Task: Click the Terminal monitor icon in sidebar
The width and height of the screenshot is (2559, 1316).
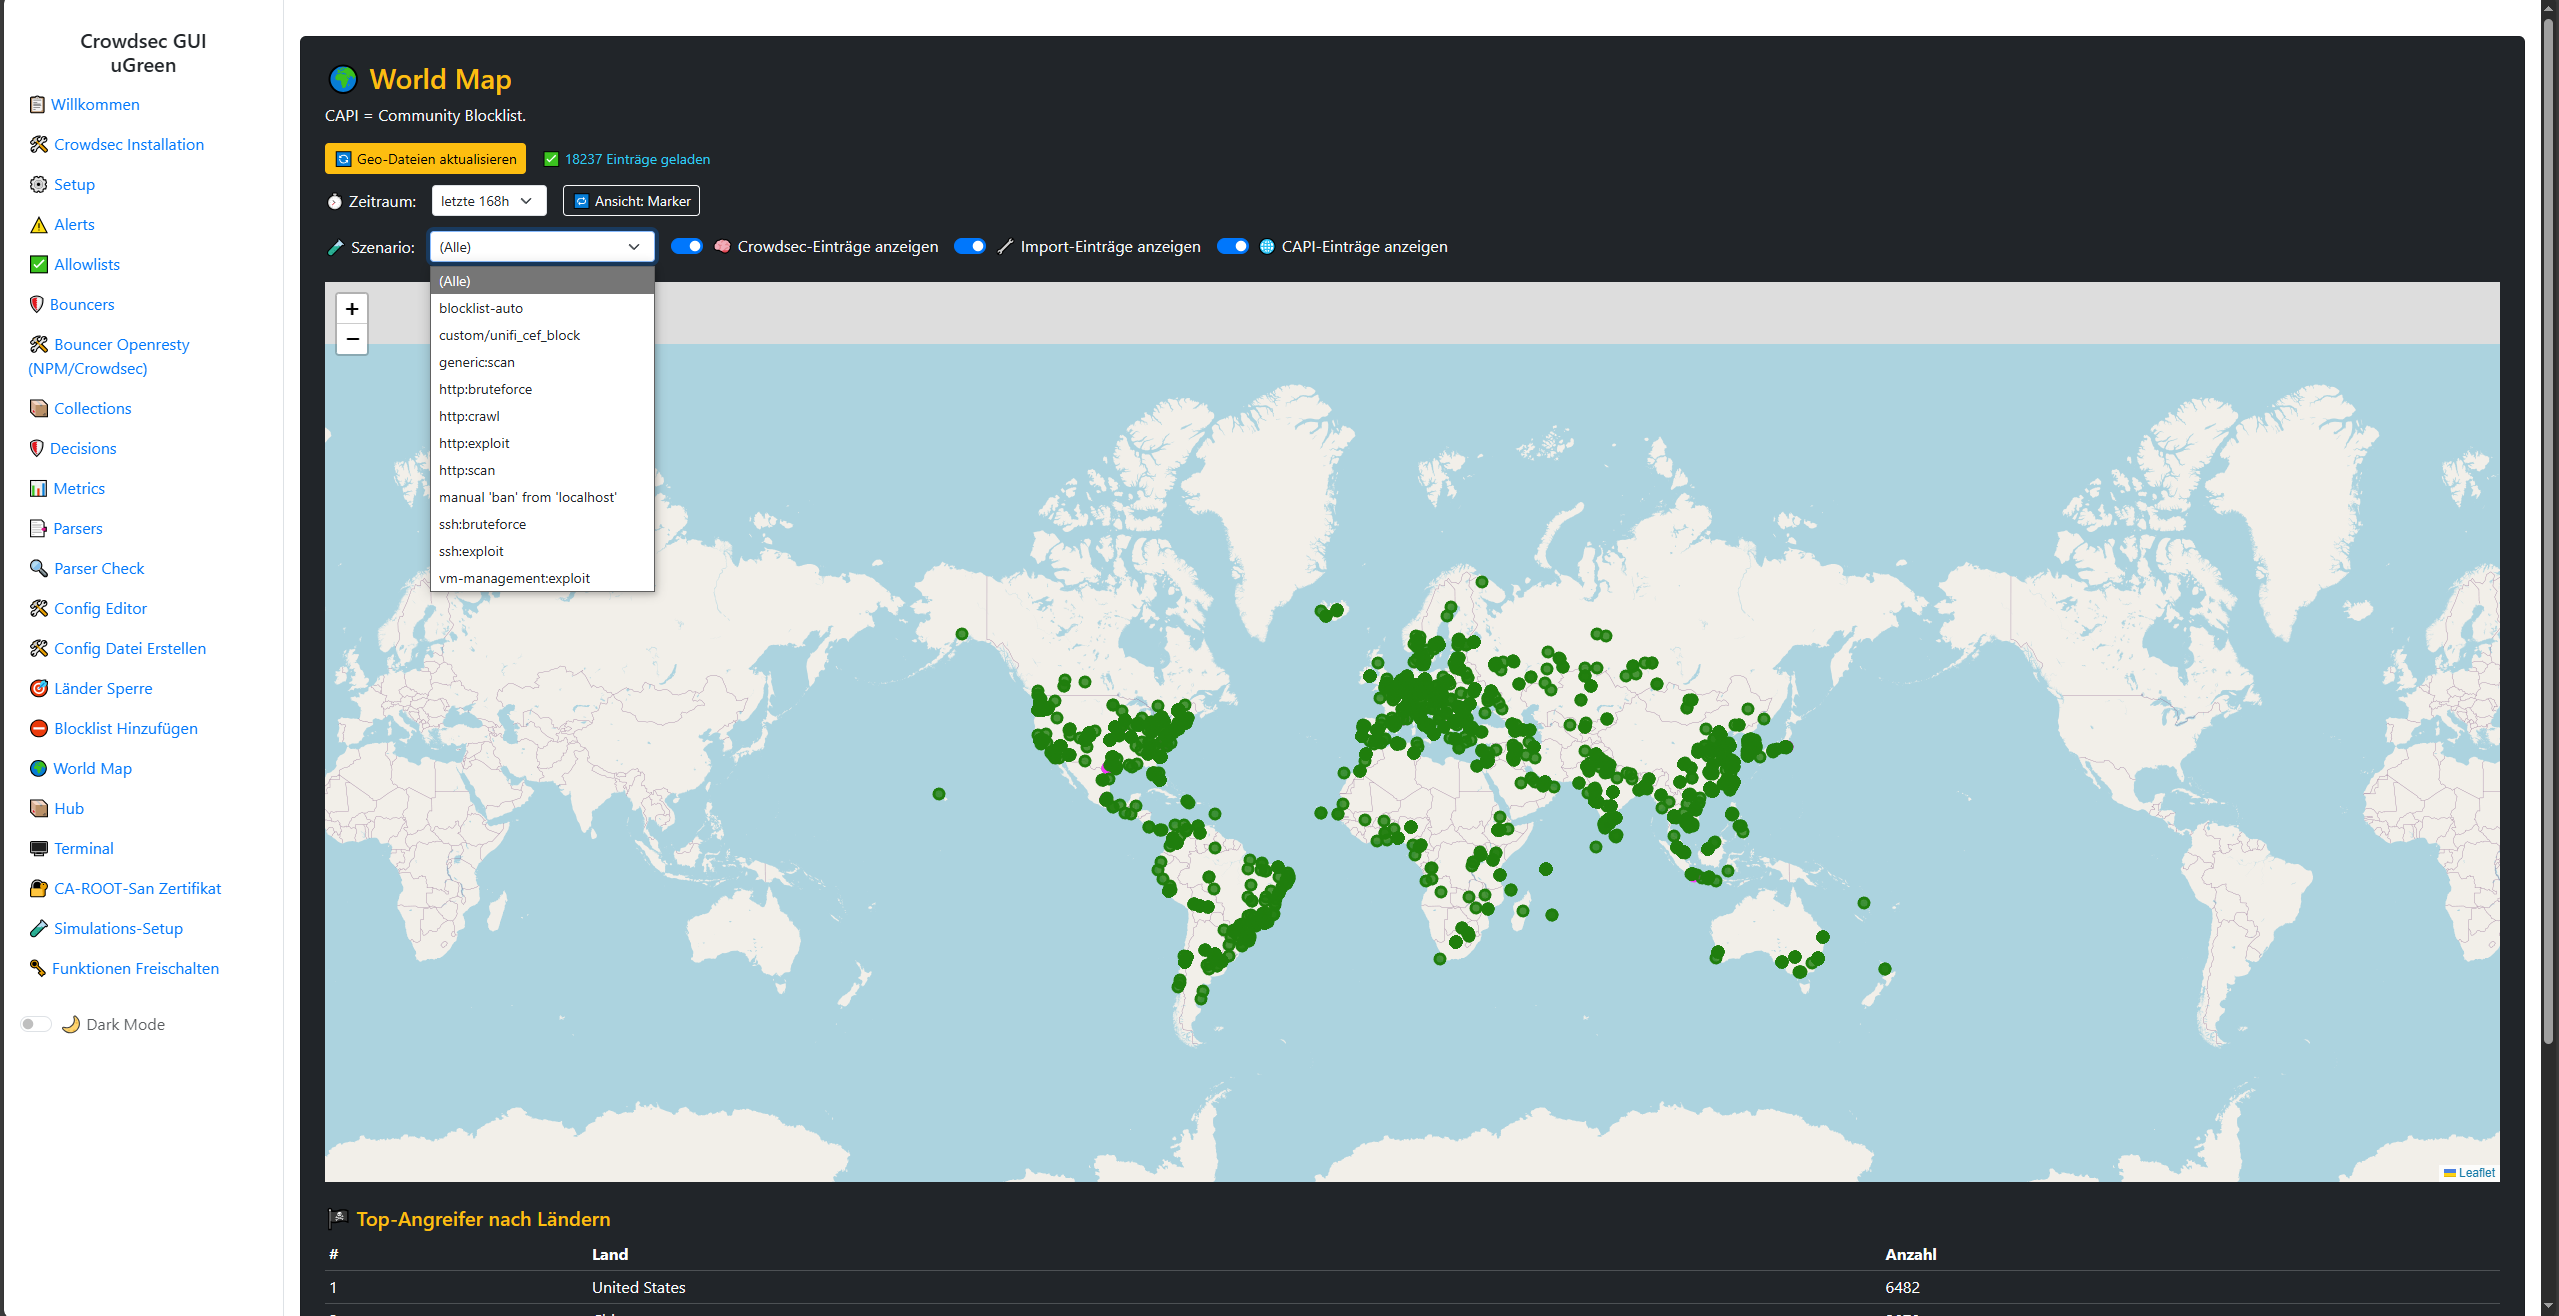Action: click(x=38, y=849)
